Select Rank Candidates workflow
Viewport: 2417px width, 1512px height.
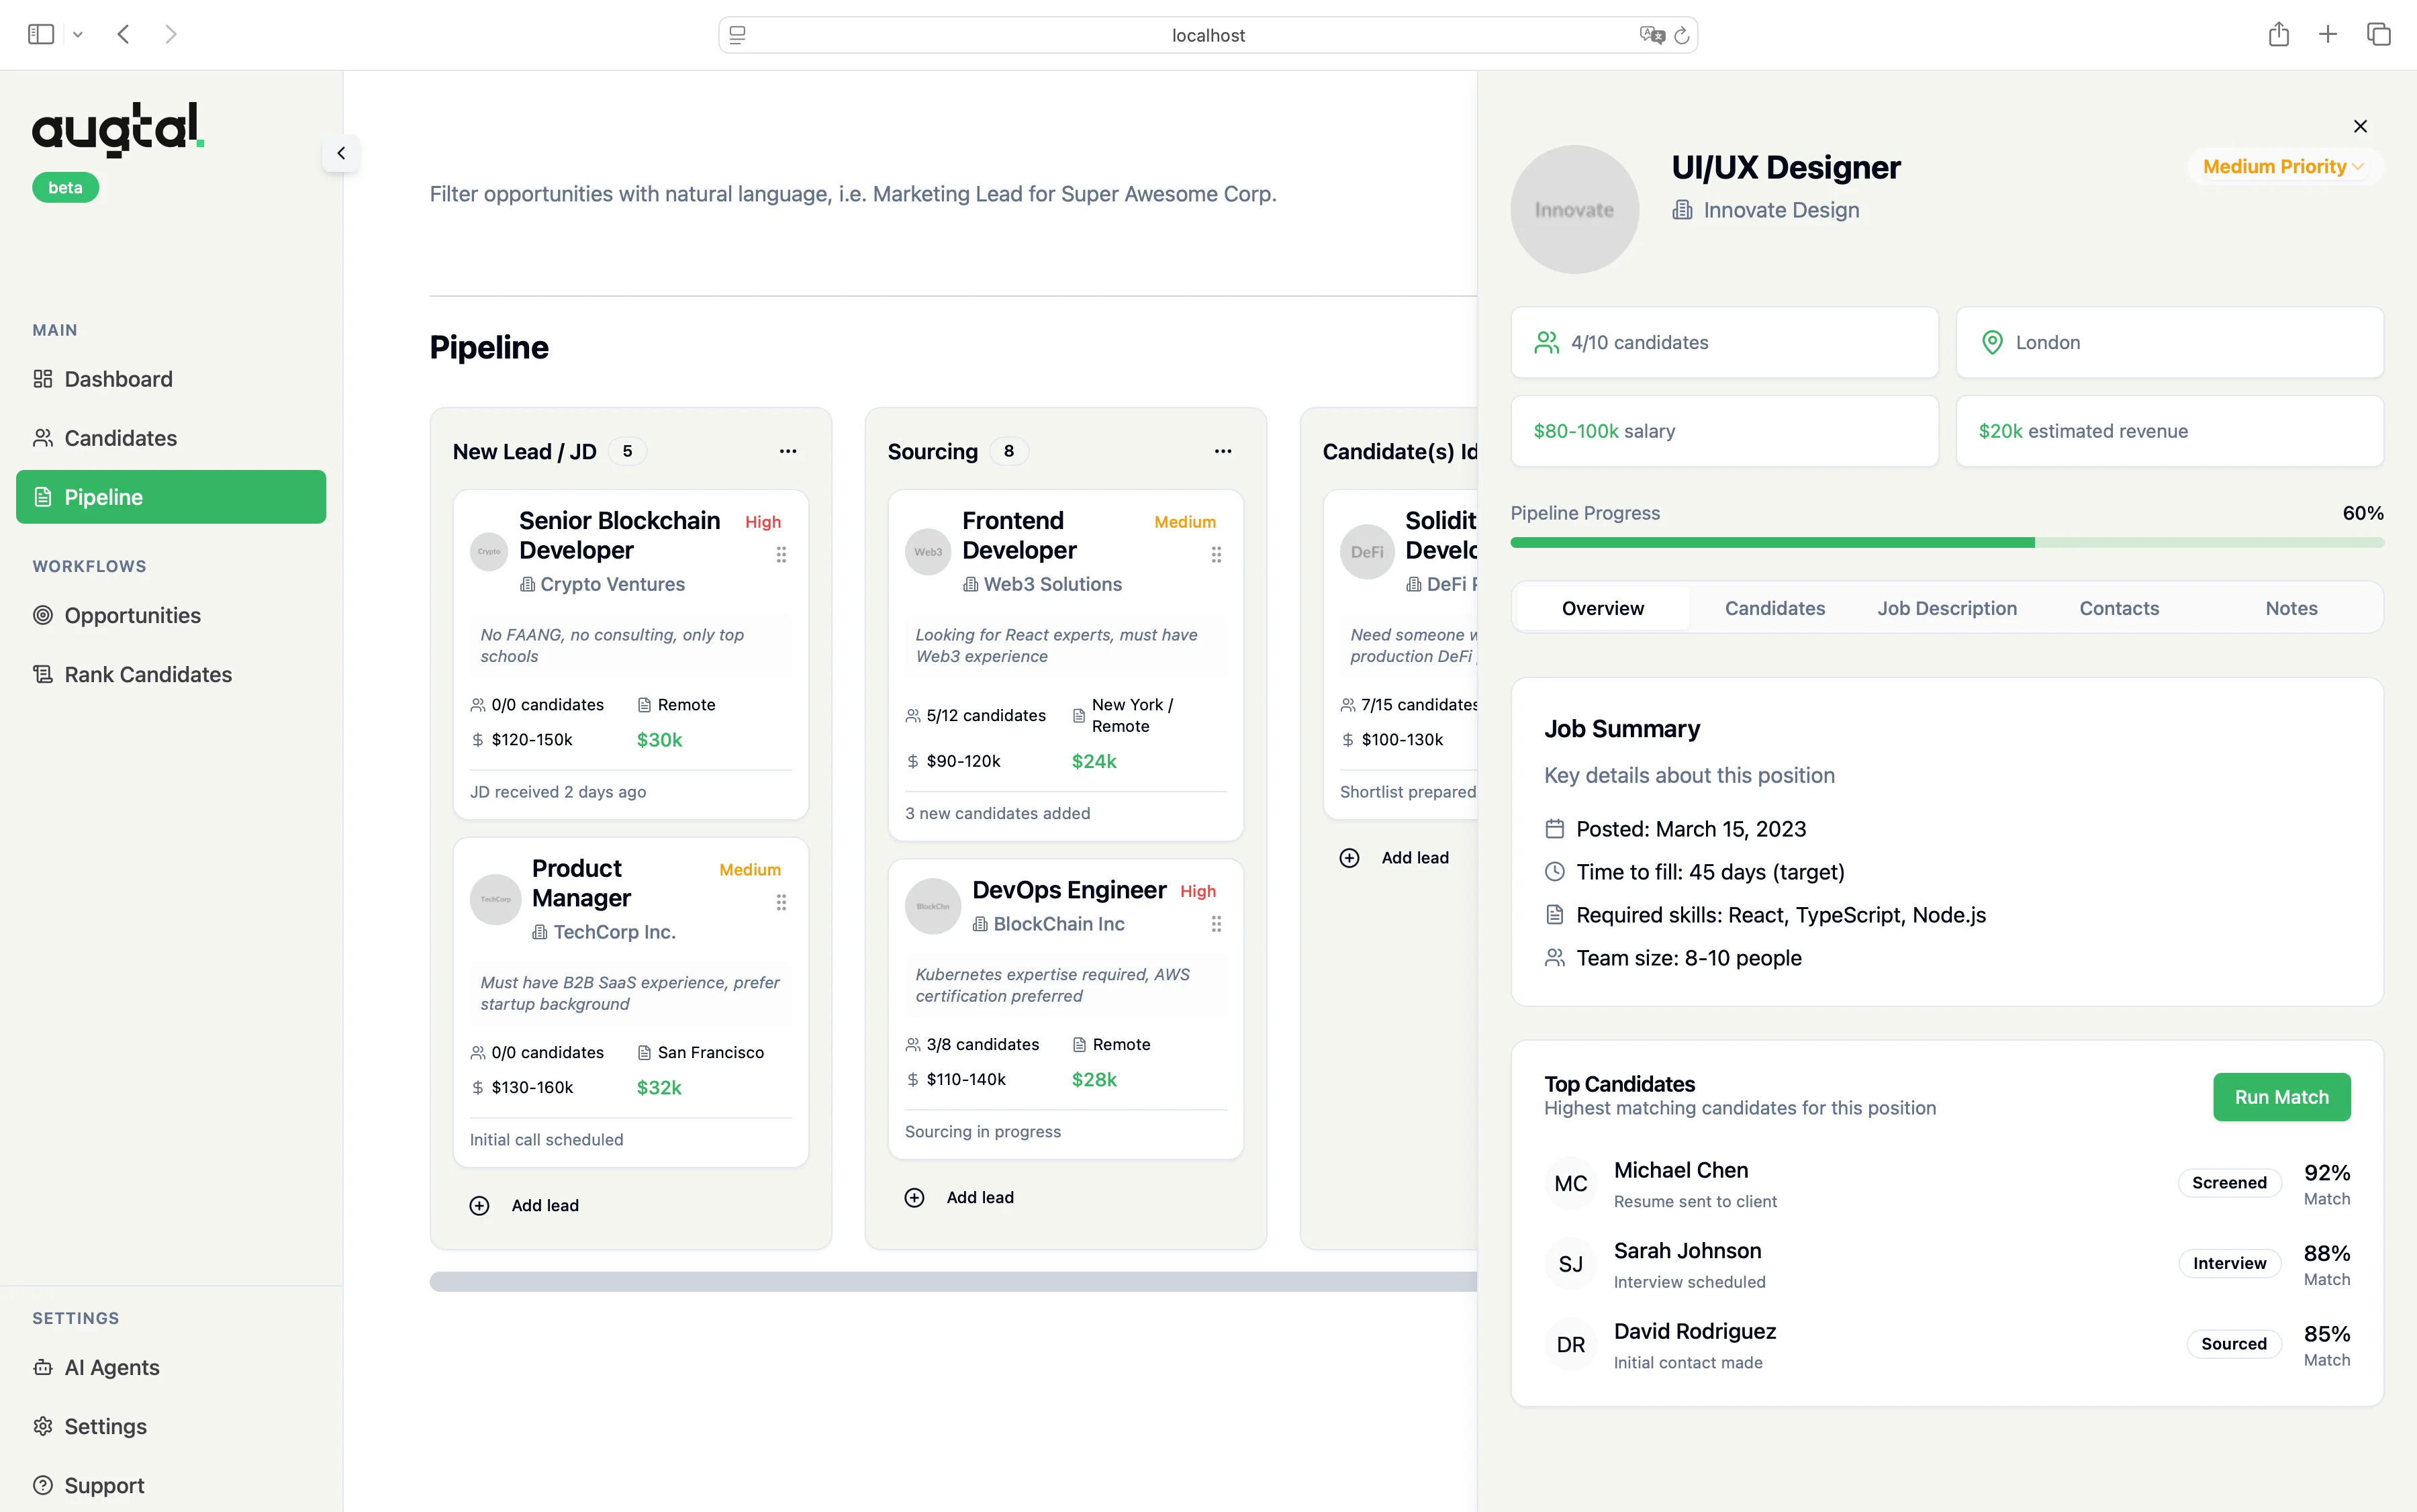coord(147,674)
